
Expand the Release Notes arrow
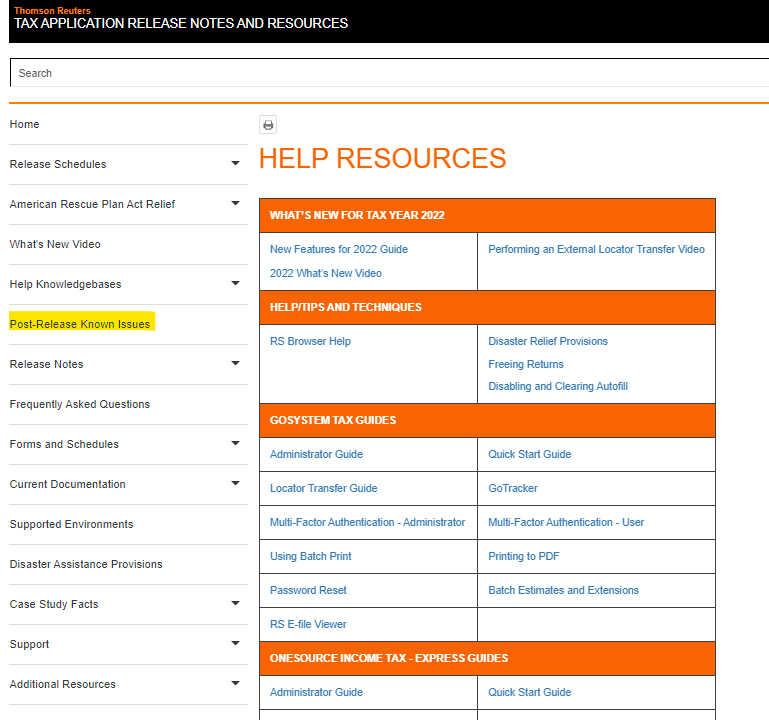[235, 363]
